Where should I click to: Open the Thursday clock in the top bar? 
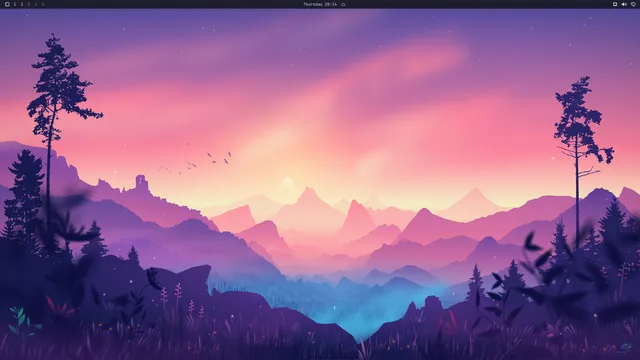320,4
